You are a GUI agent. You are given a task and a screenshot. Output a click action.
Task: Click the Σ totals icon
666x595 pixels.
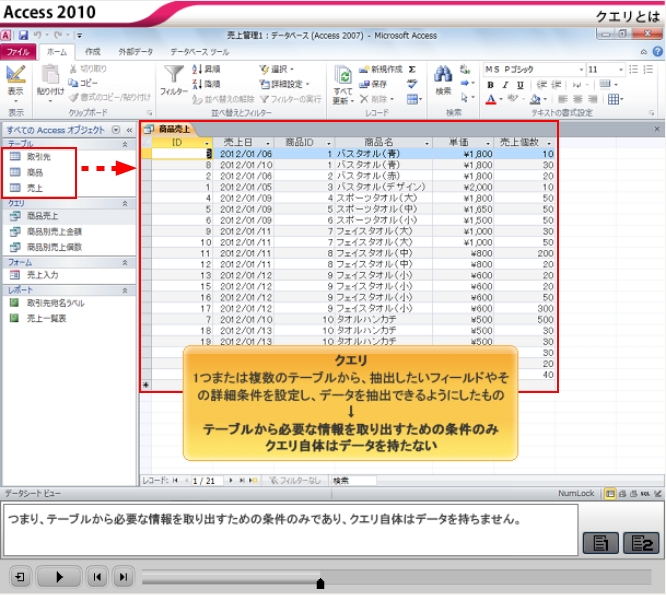tap(412, 69)
